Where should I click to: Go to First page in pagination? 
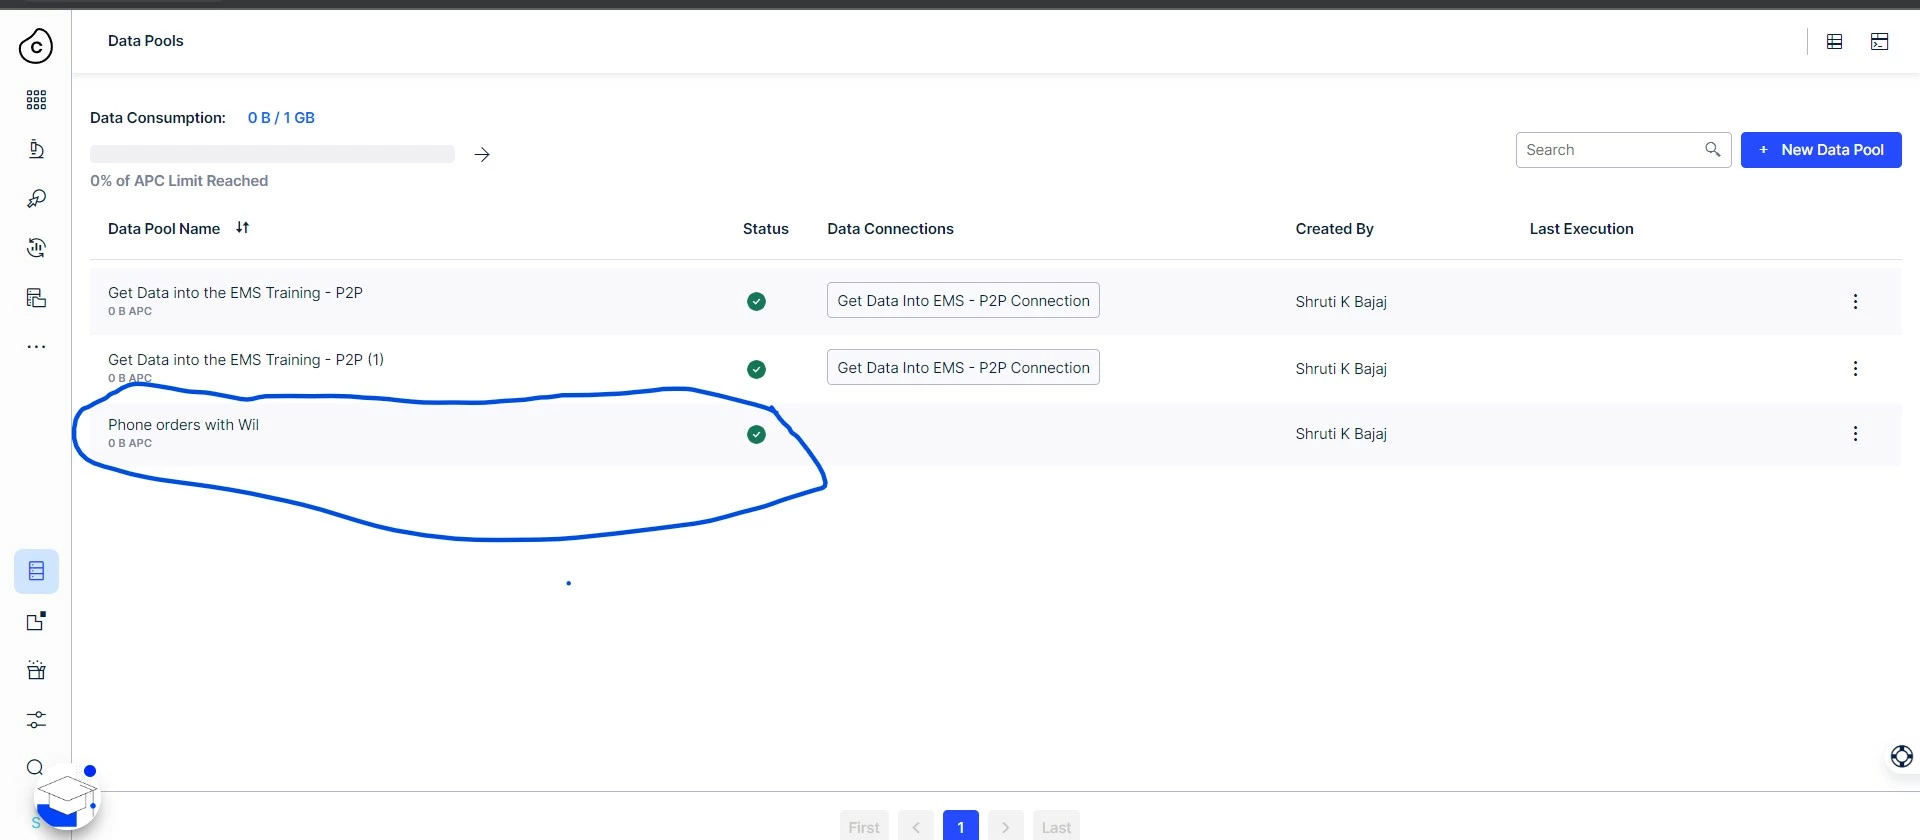(864, 826)
